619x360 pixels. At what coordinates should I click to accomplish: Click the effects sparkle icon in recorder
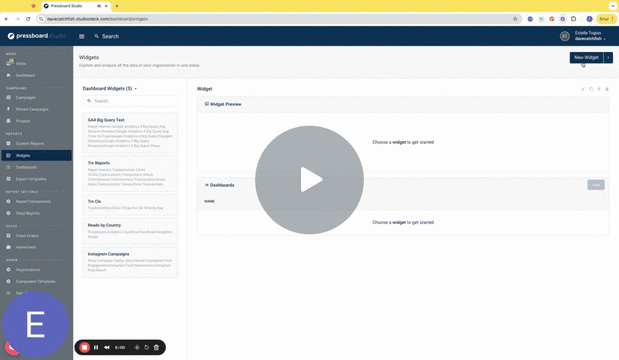pos(137,347)
